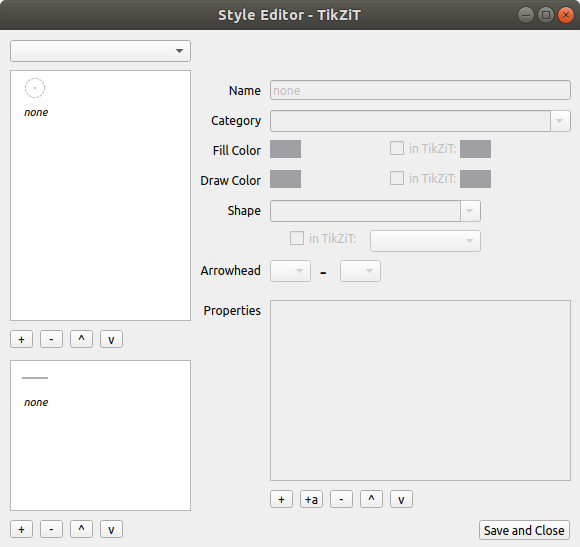Open the left Arrowhead dropdown
The width and height of the screenshot is (580, 547).
coord(290,271)
